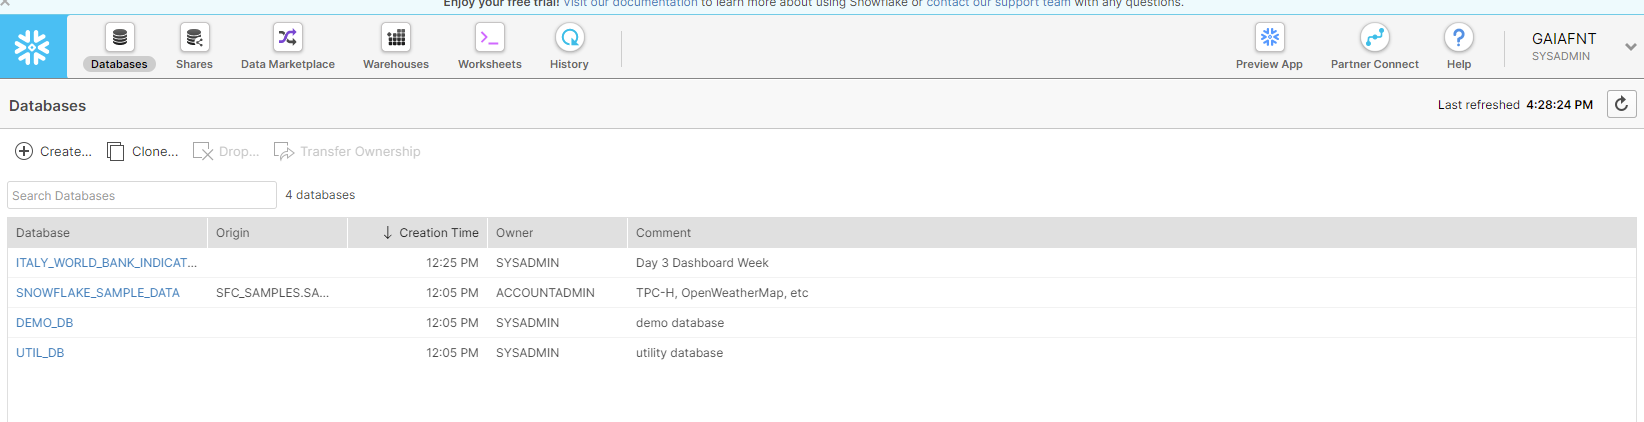Open the SNOWFLAKE_SAMPLE_DATA database link
Image resolution: width=1644 pixels, height=422 pixels.
tap(98, 293)
